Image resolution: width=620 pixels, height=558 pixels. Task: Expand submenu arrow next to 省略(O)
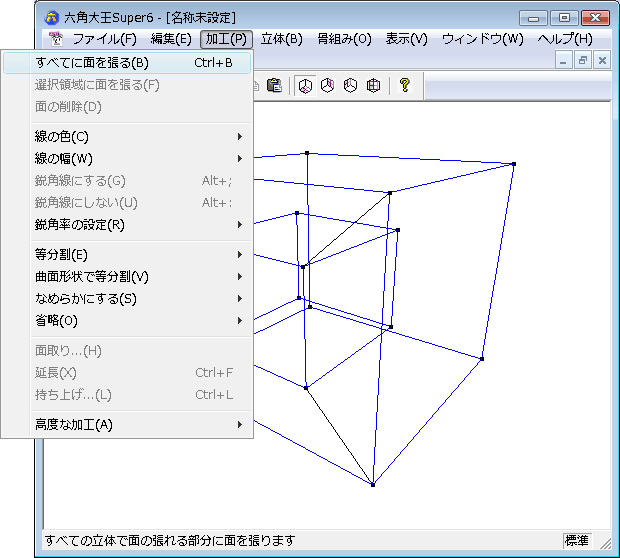tap(240, 320)
